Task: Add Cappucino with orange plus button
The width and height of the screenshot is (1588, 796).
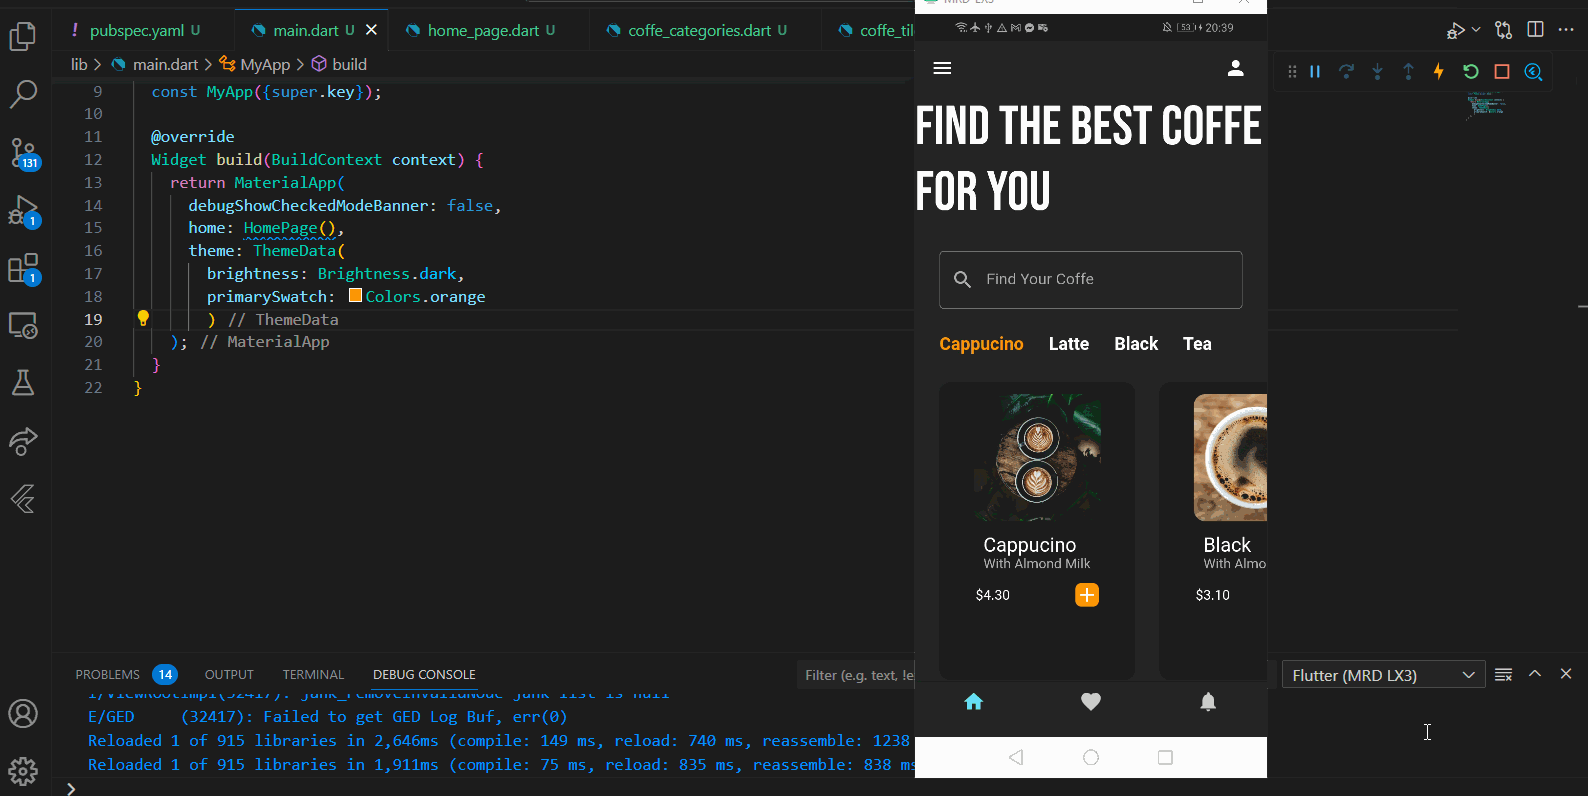Action: tap(1087, 595)
